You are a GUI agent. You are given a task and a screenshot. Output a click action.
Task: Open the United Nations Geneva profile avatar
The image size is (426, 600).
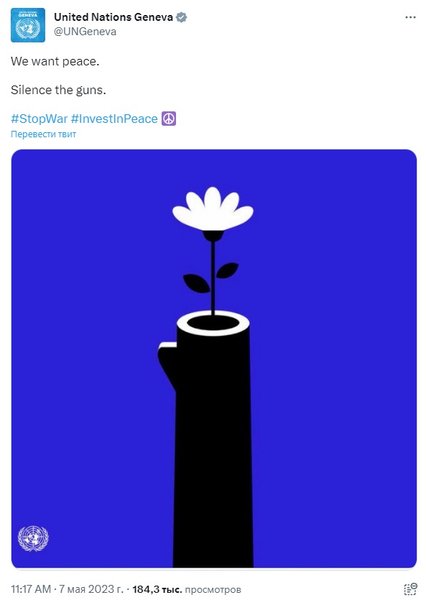pos(28,25)
